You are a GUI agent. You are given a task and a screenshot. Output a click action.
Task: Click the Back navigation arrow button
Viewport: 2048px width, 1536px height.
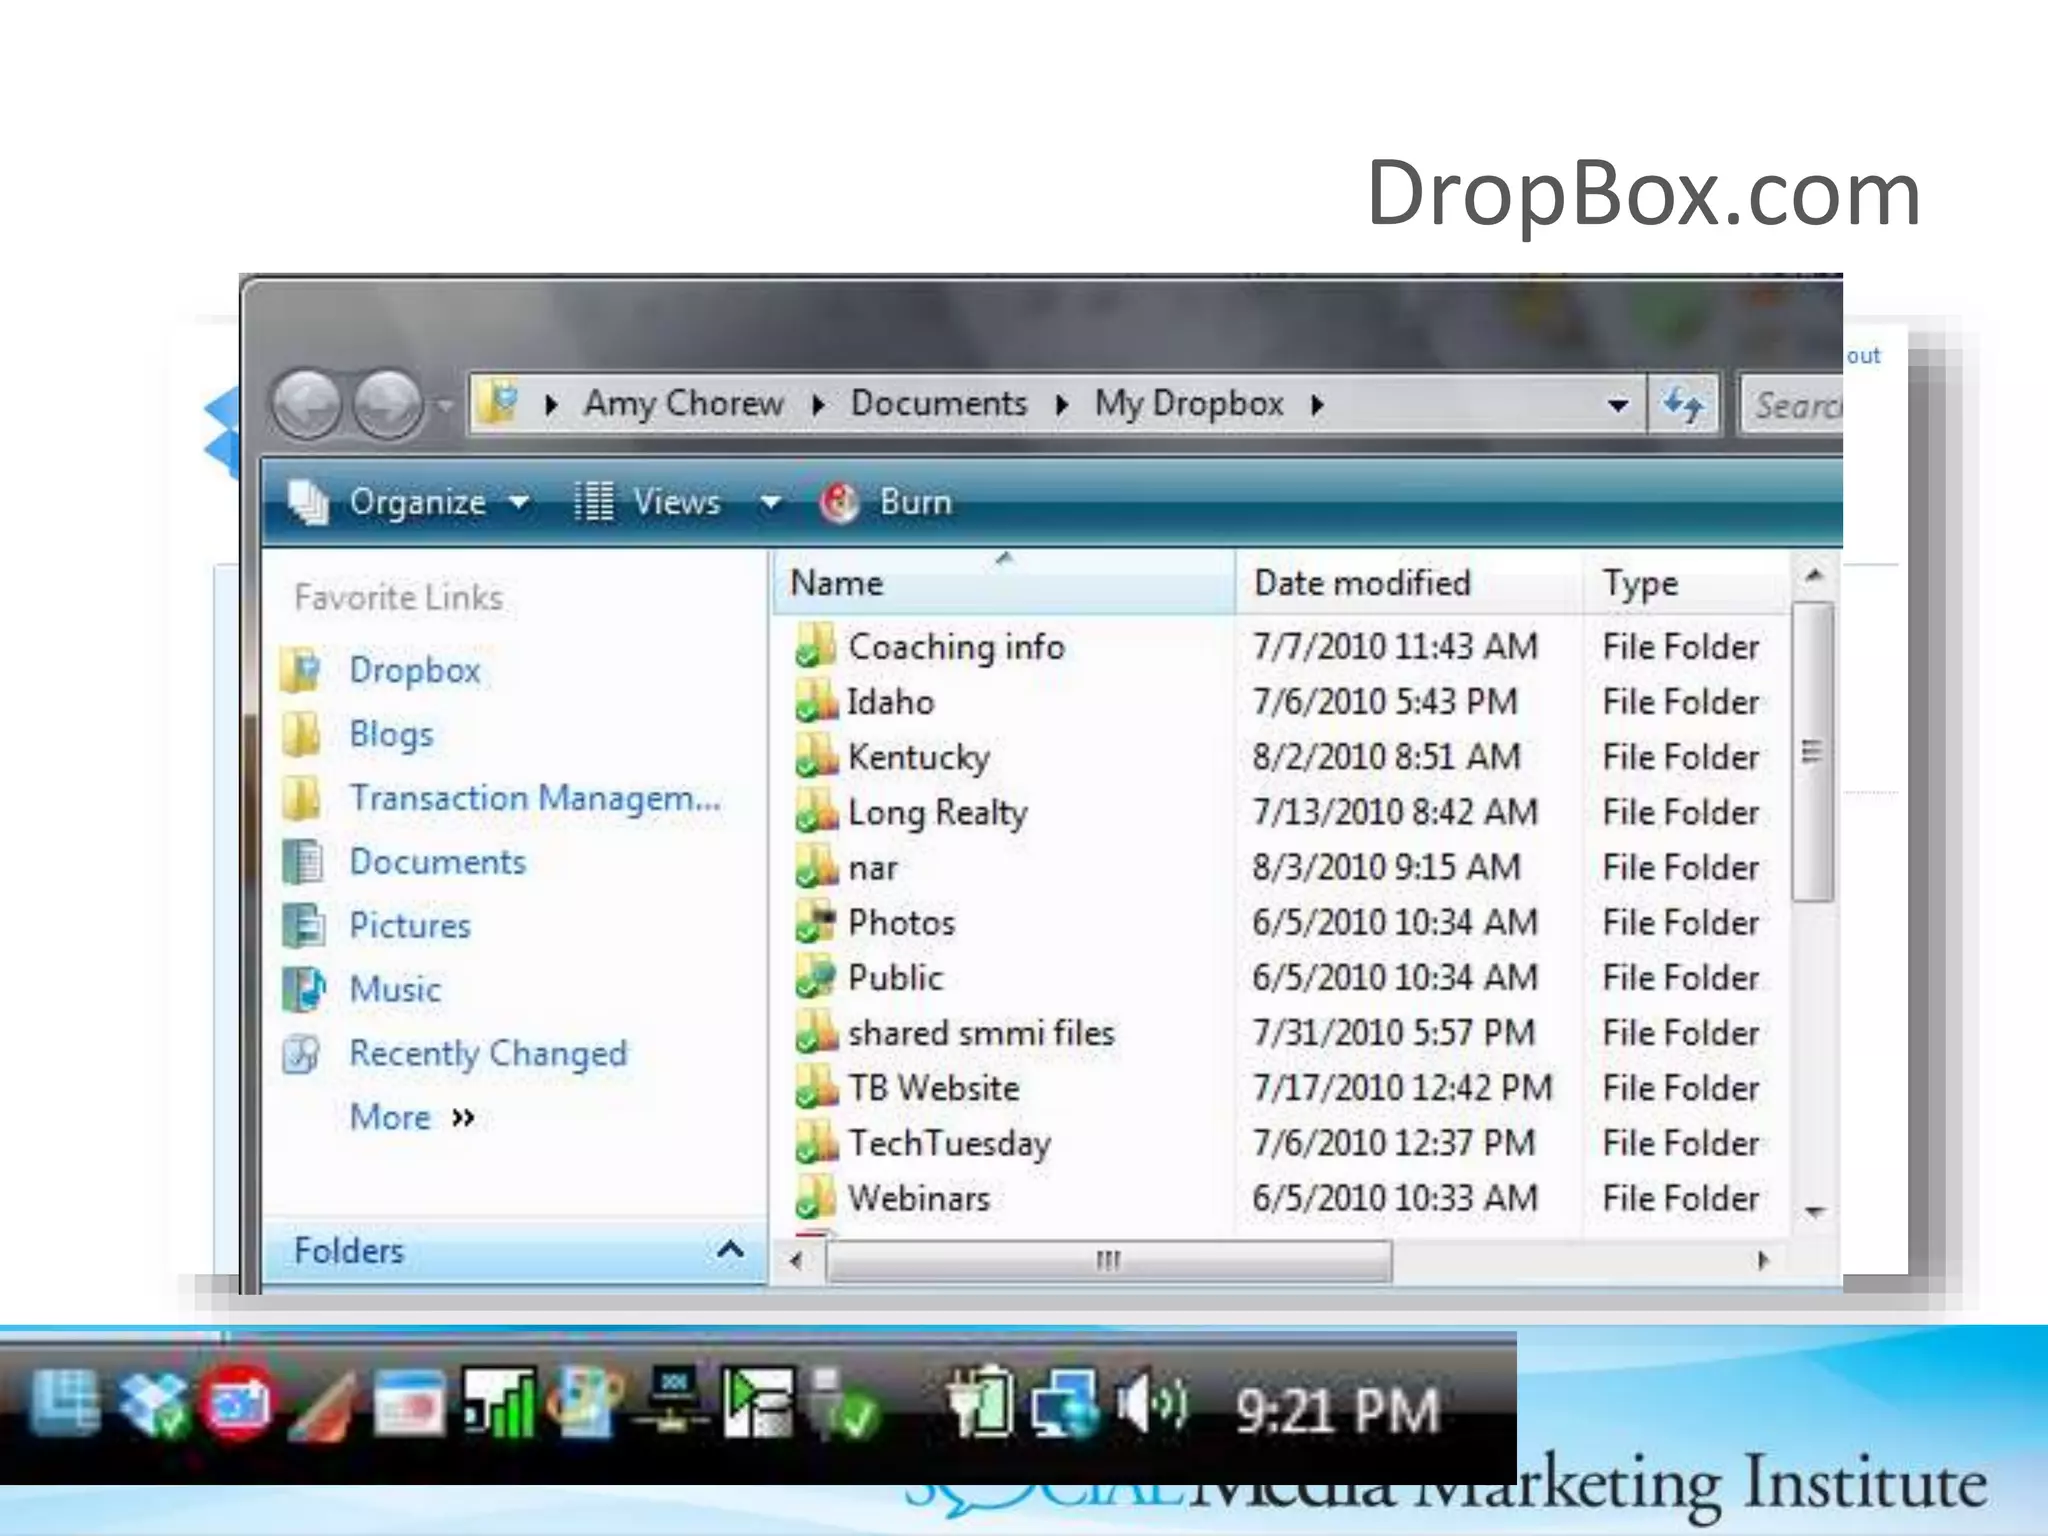coord(307,405)
